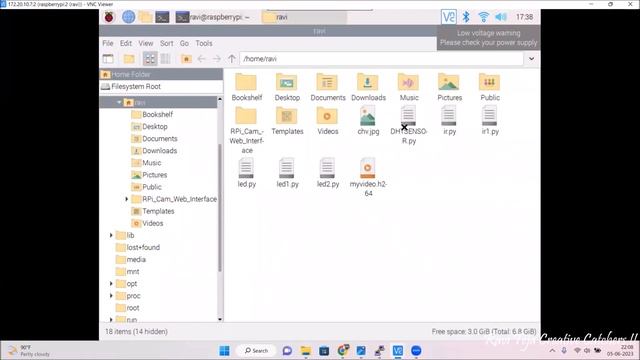The height and width of the screenshot is (360, 640).
Task: Select the myvideo.h264 file
Action: [x=368, y=178]
